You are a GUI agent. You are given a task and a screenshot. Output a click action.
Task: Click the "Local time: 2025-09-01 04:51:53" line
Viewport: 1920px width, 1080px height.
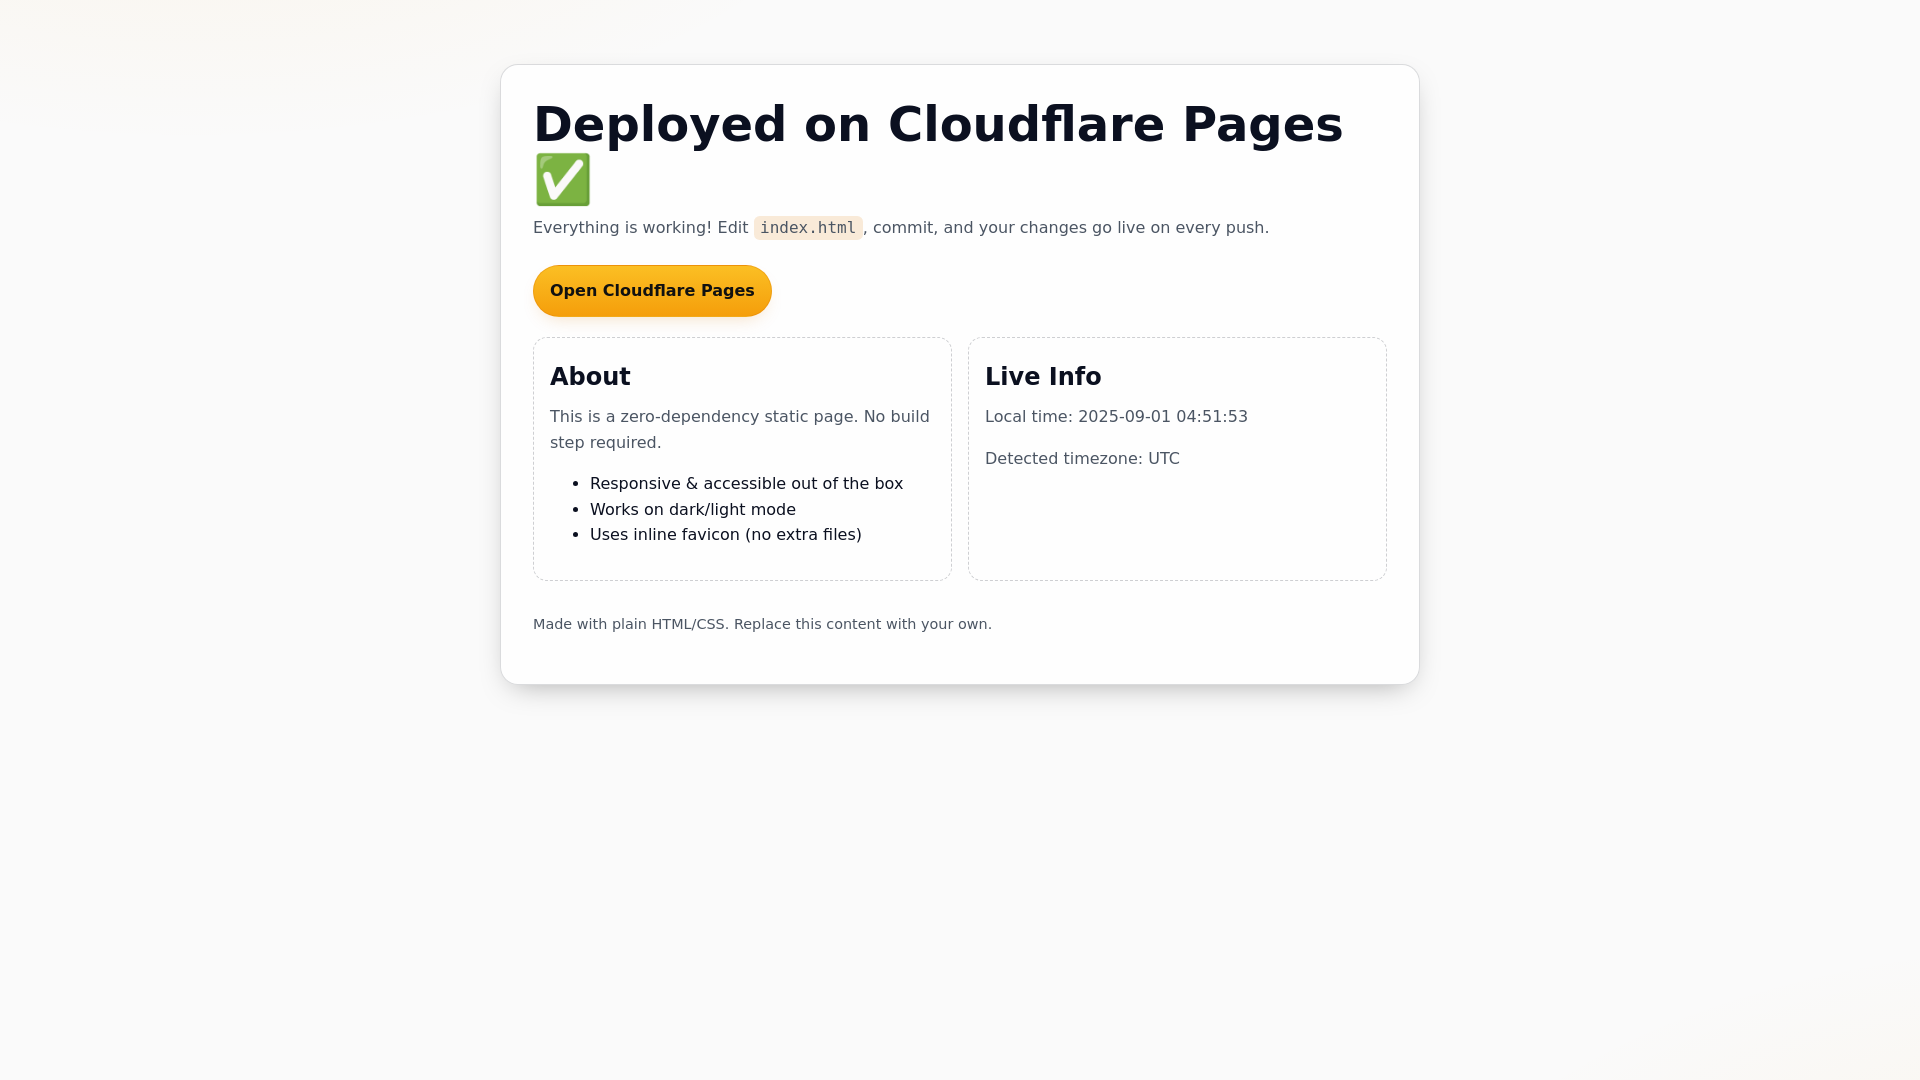click(x=1116, y=417)
